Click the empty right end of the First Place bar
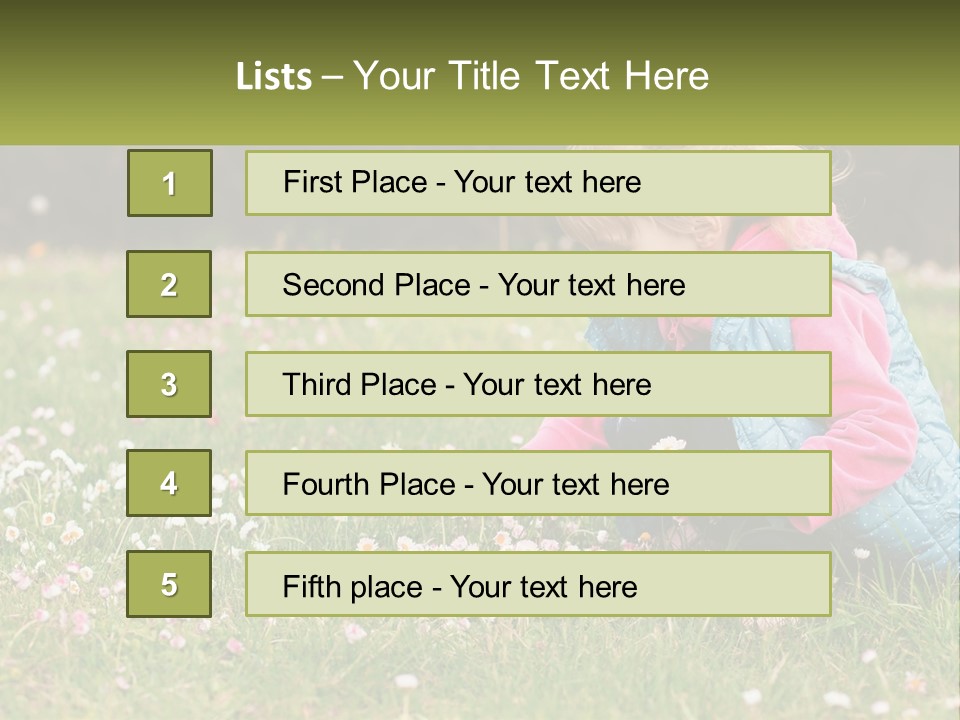 pyautogui.click(x=760, y=183)
